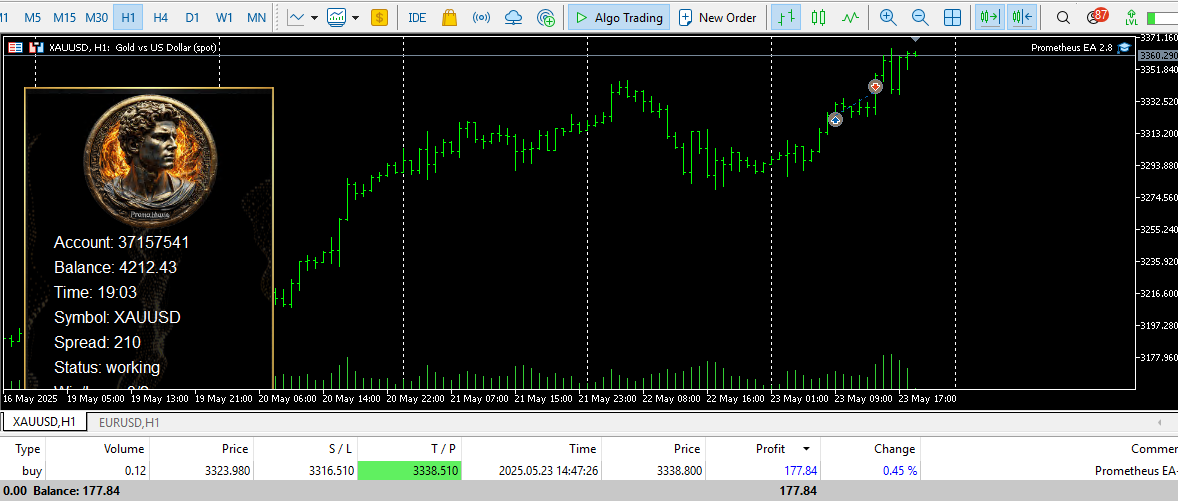Open the VPS cloud hosting icon

[x=514, y=17]
